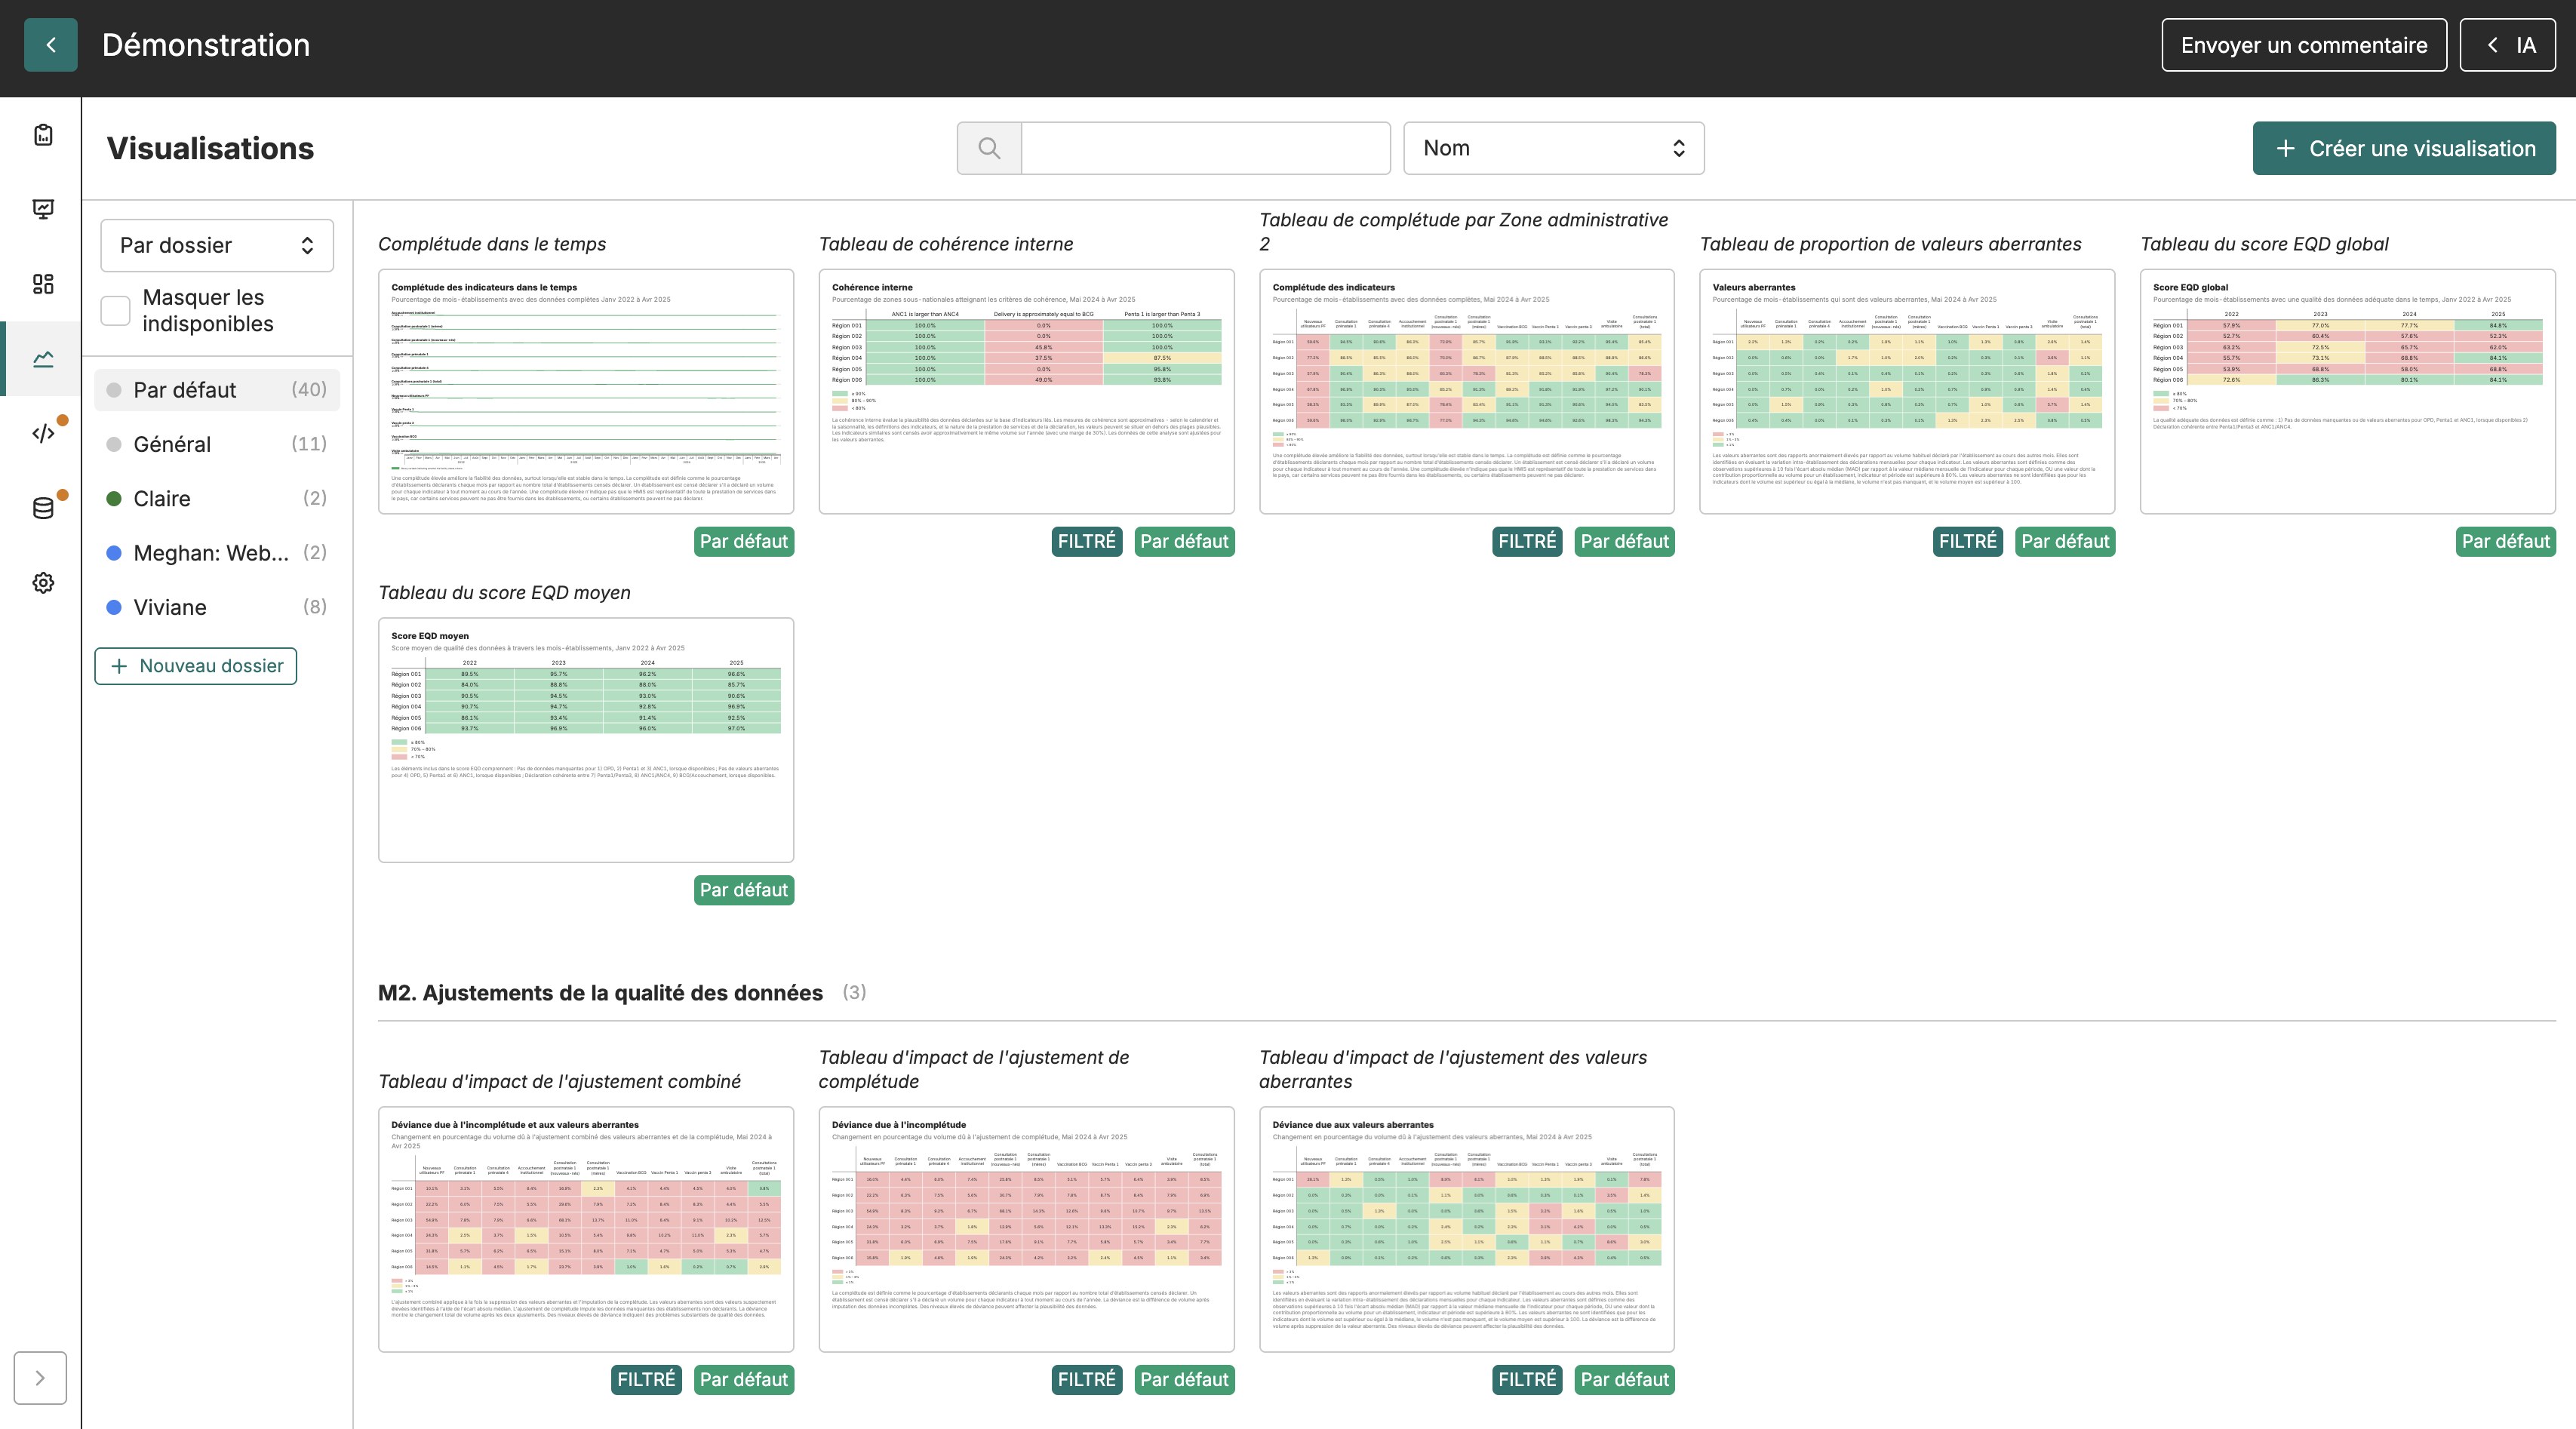This screenshot has width=2576, height=1429.
Task: Select the line chart visualisations sidebar icon
Action: click(43, 358)
